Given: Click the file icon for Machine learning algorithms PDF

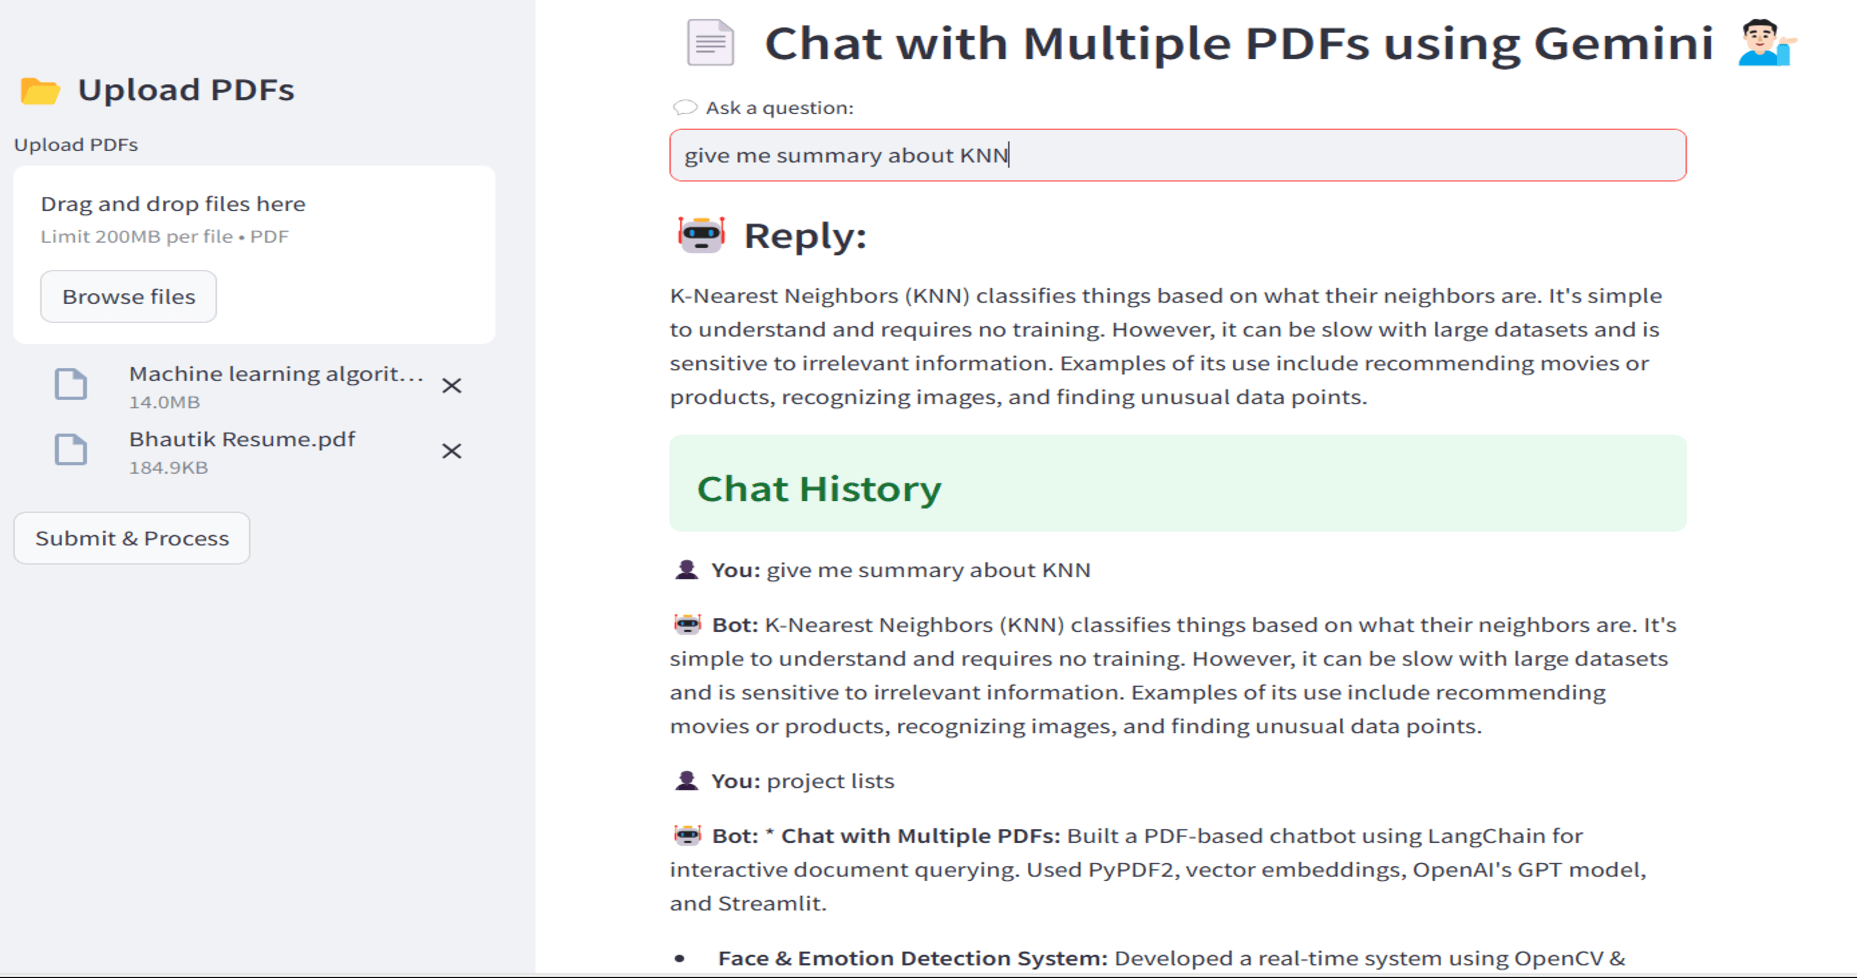Looking at the screenshot, I should pos(70,384).
